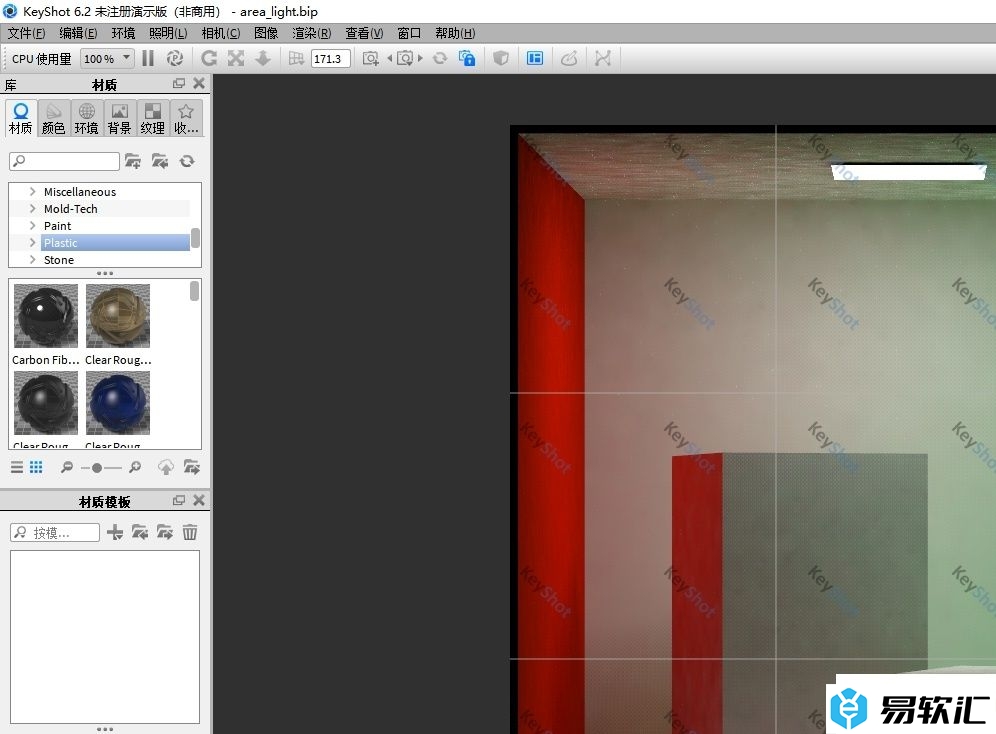Select the tan Clear Rough material thumbnail
The height and width of the screenshot is (734, 996).
(118, 316)
